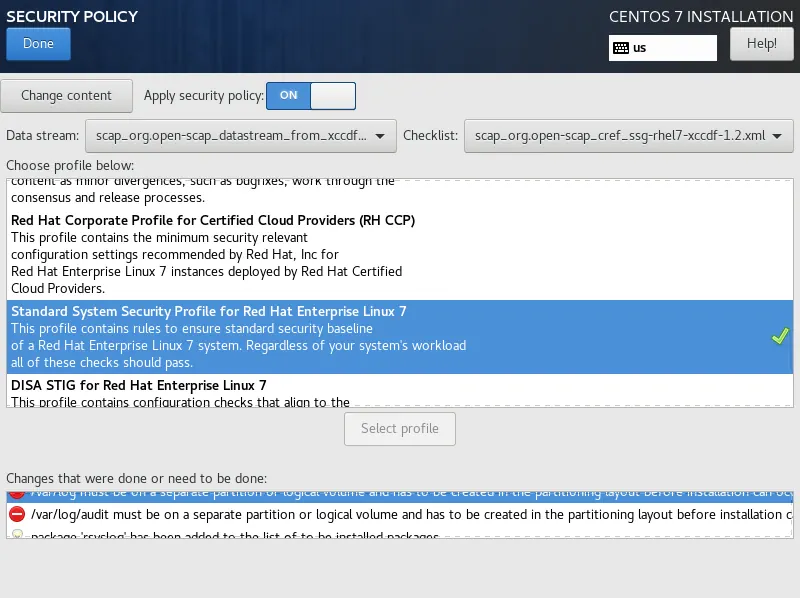Click the keyboard layout icon
Image resolution: width=800 pixels, height=598 pixels.
coord(621,48)
